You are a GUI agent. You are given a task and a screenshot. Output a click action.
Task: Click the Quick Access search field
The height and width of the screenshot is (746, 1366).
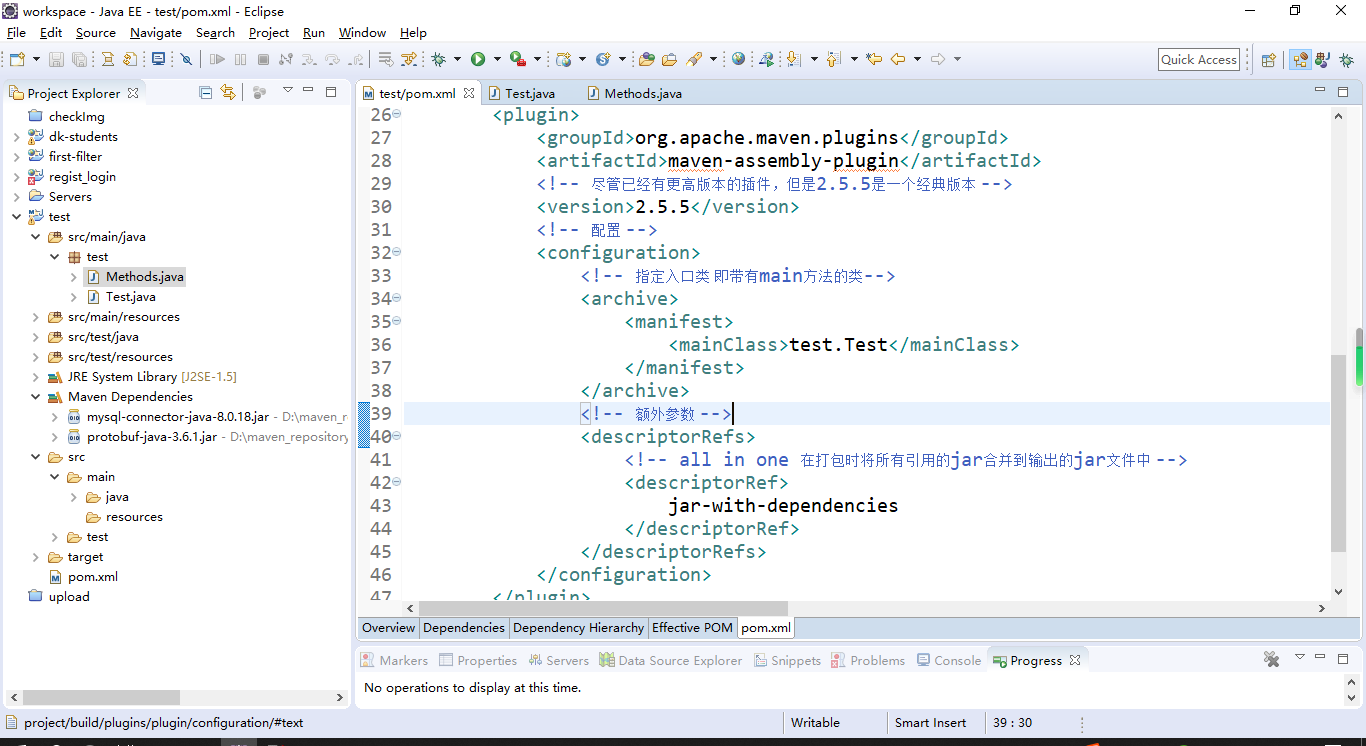[1198, 60]
